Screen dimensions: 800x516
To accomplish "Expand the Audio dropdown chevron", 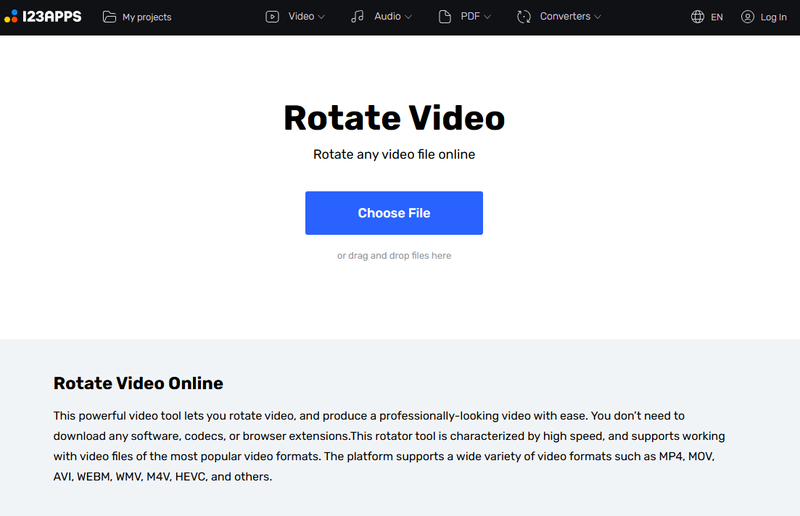I will 408,17.
